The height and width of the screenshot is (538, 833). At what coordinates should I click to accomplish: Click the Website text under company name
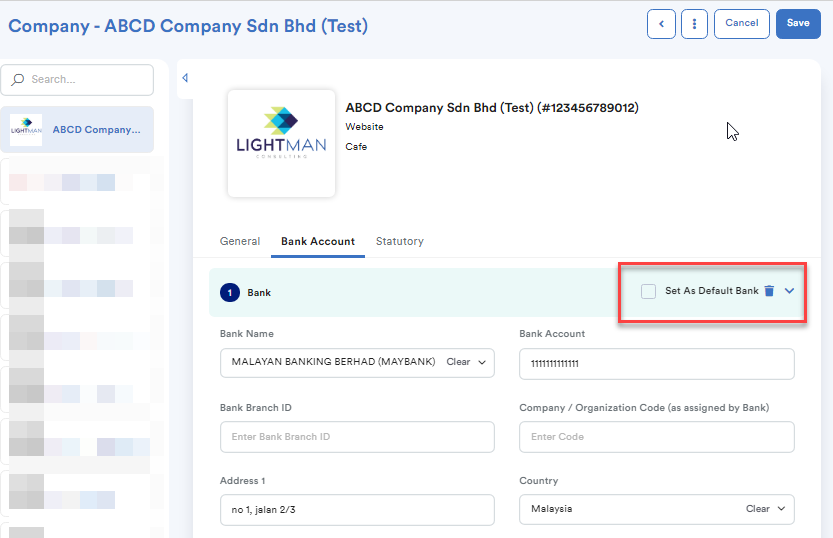pos(364,127)
